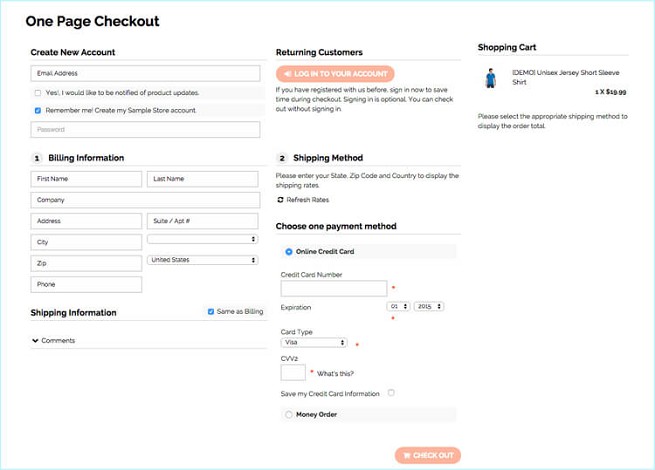
Task: Select Online Credit Card payment option
Action: pyautogui.click(x=289, y=252)
